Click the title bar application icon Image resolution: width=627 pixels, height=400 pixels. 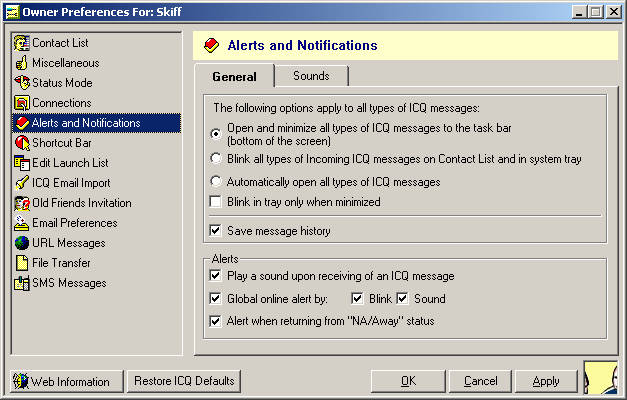tap(12, 12)
